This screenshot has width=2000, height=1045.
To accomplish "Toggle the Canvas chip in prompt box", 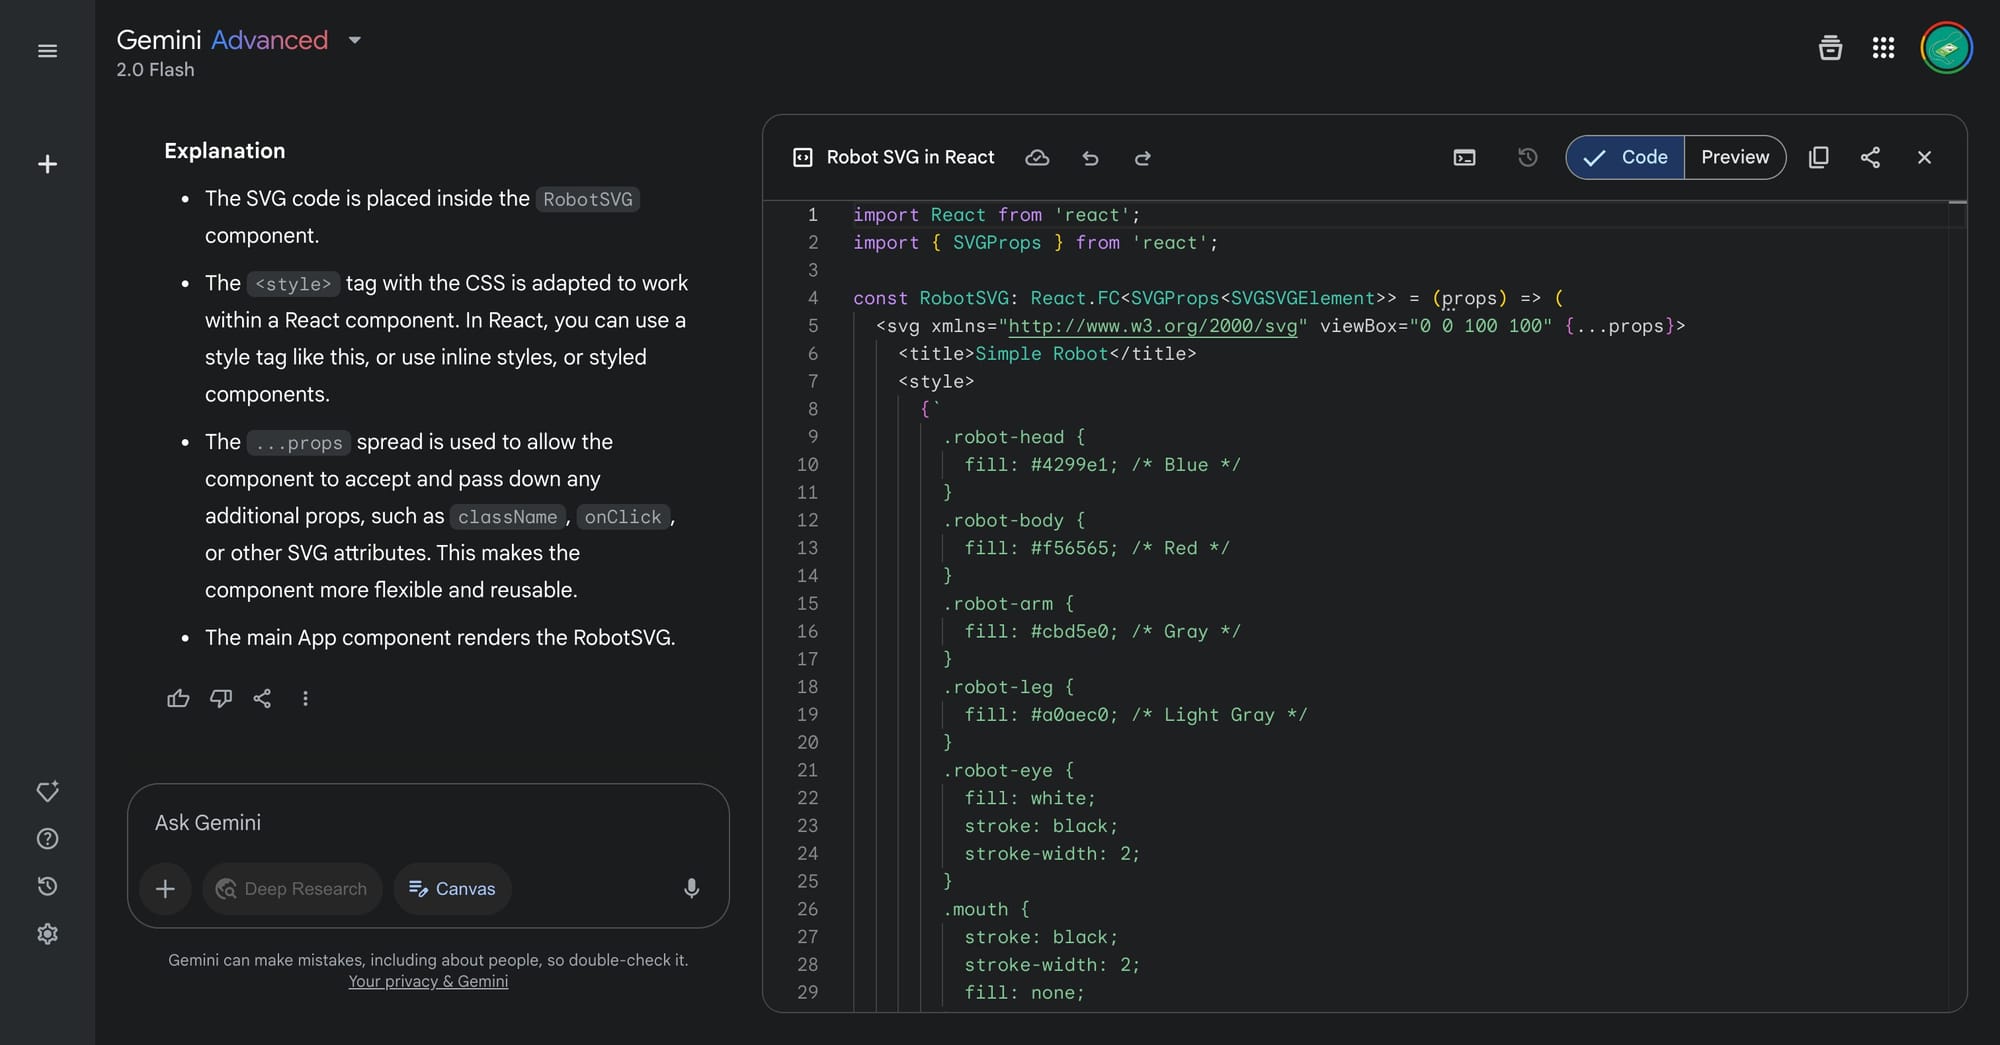I will point(452,889).
